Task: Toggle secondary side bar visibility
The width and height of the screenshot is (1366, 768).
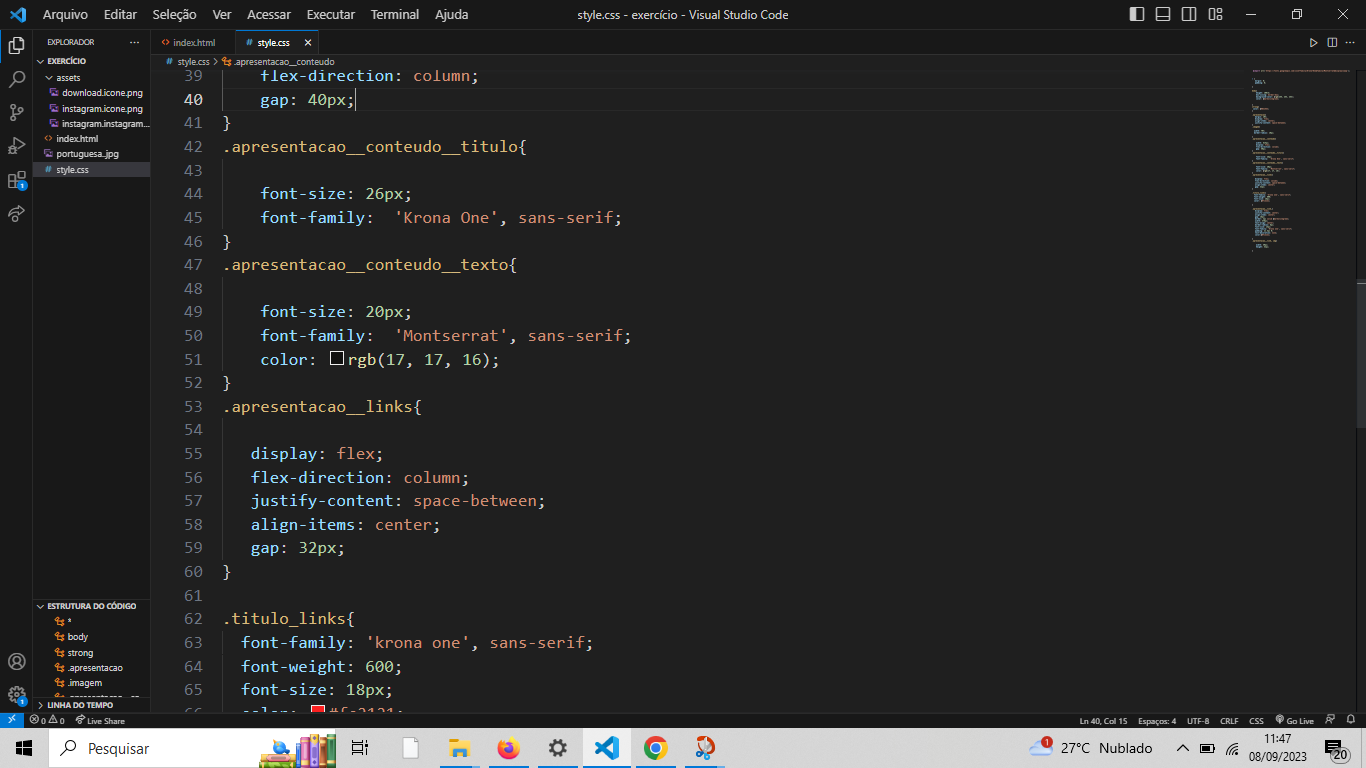Action: [x=1189, y=14]
